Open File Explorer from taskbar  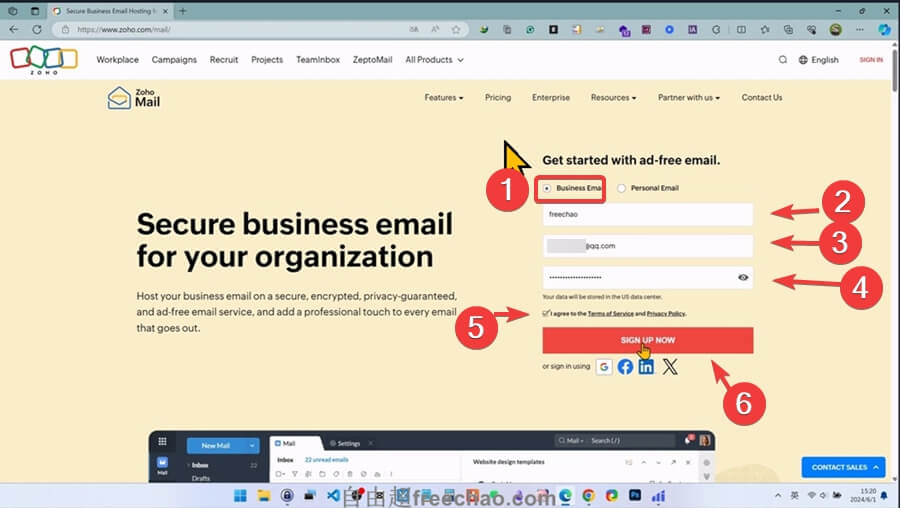pos(263,496)
